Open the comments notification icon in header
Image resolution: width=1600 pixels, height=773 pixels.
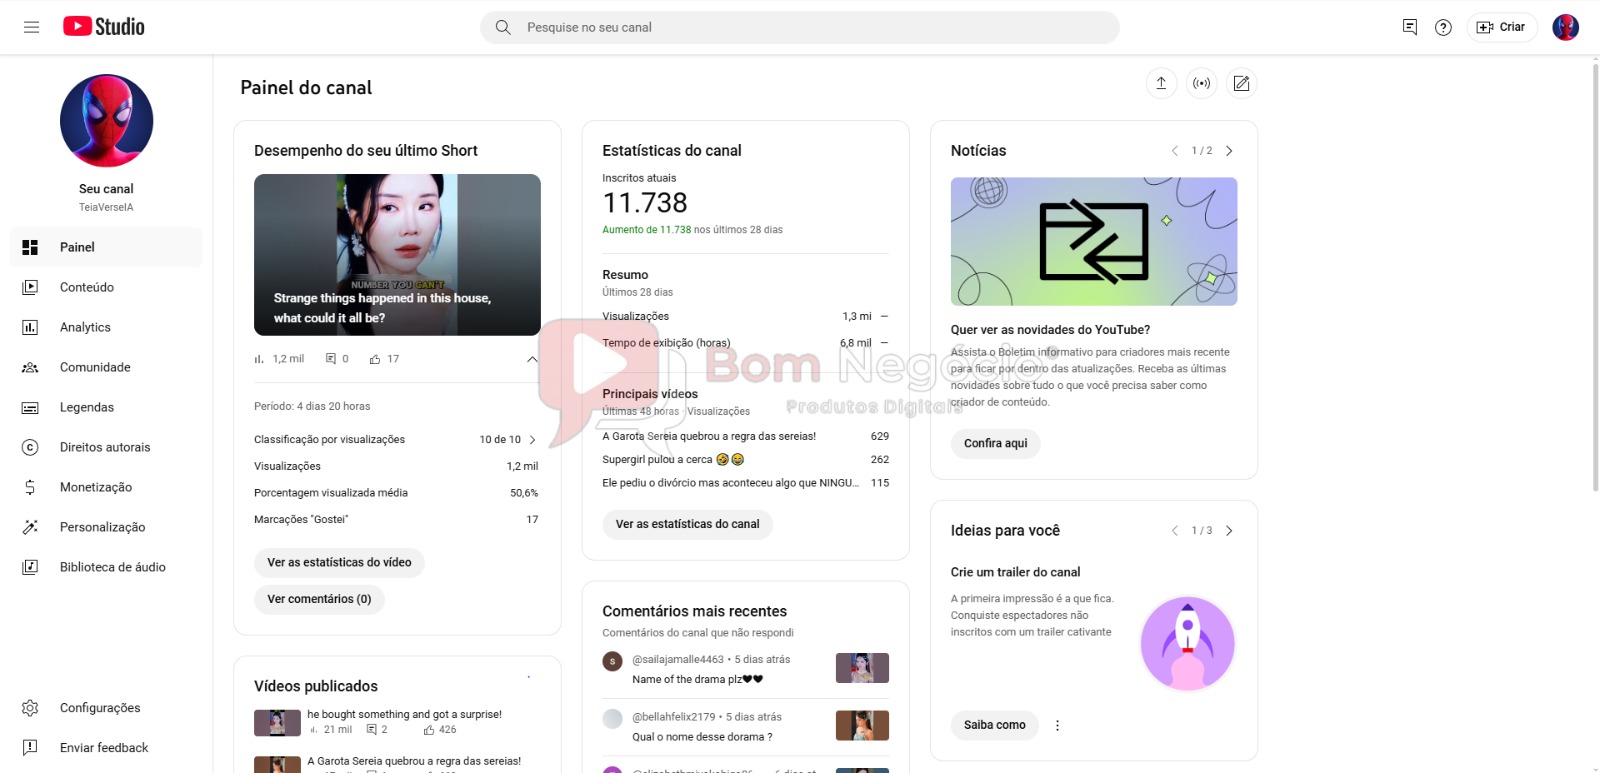click(x=1410, y=27)
